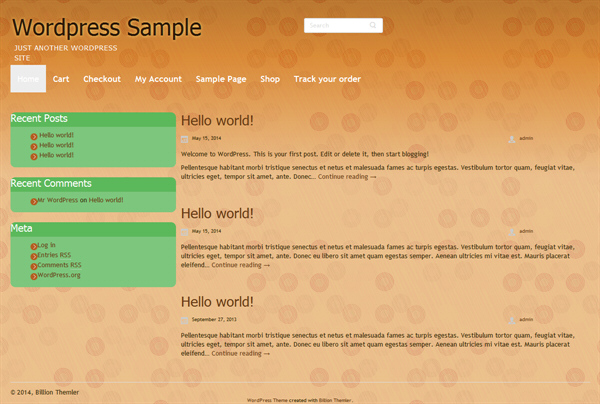
Task: Open the third Hello world! post title
Action: tap(217, 302)
